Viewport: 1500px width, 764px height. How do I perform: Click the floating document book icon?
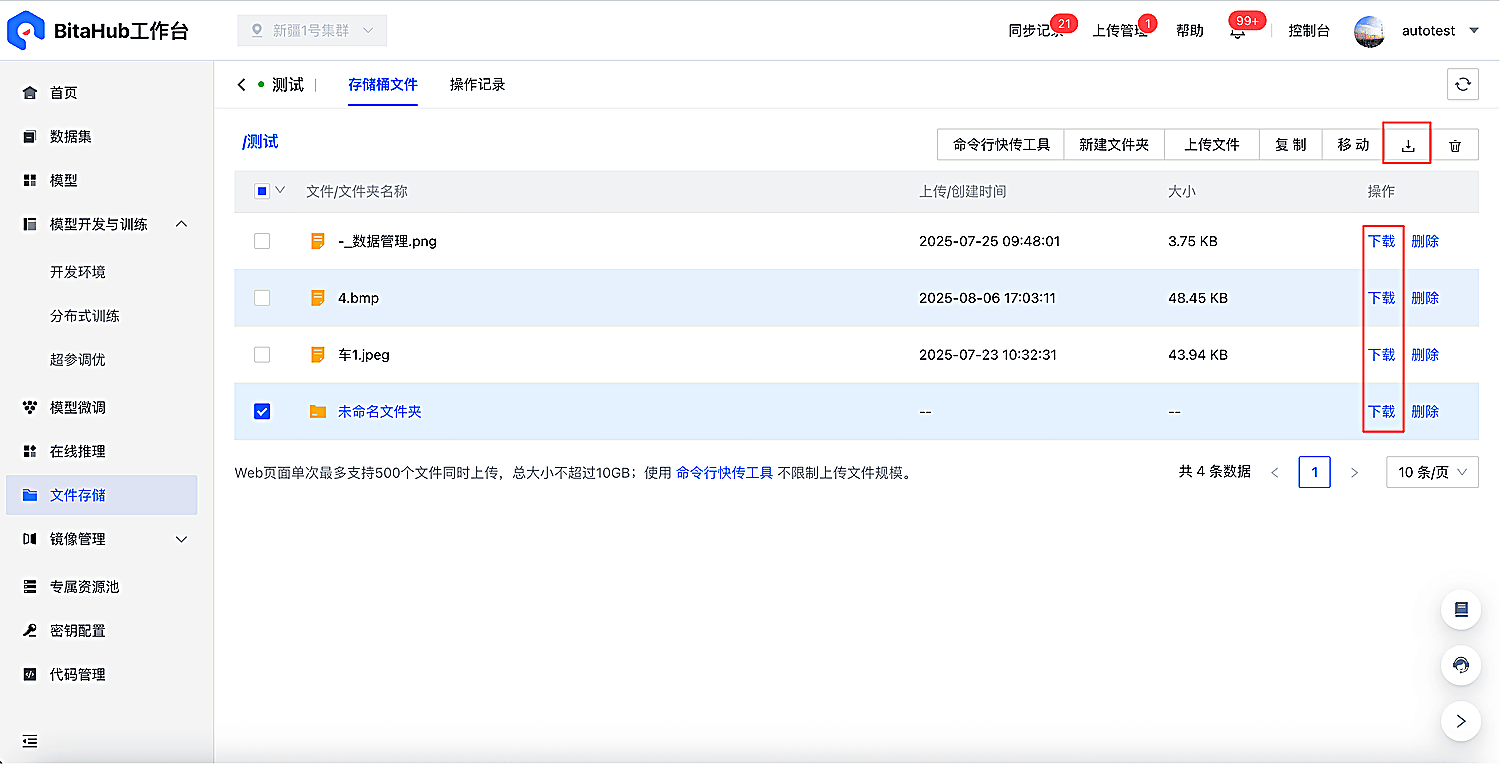[x=1461, y=609]
